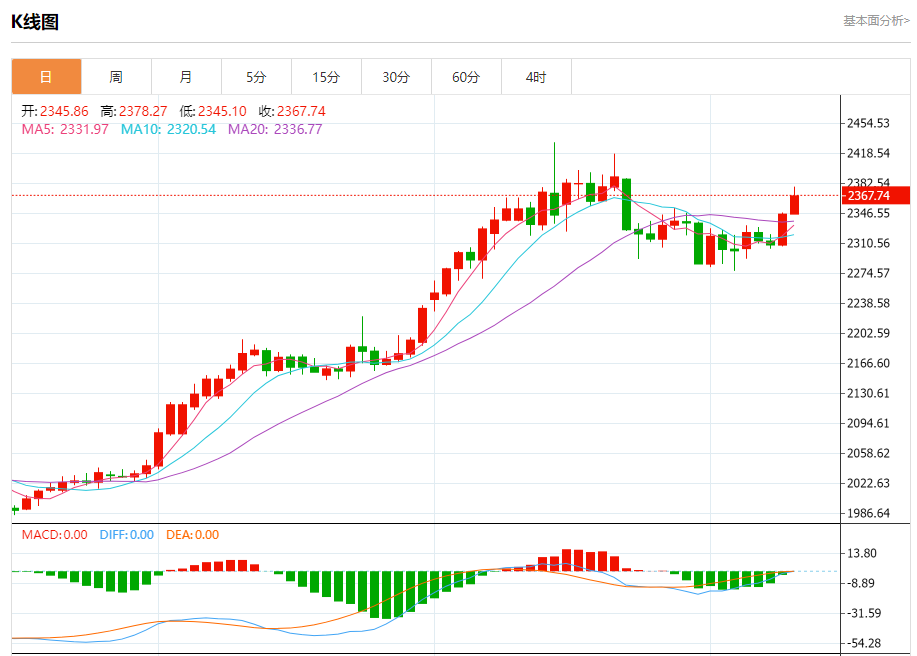Switch to the 月 monthly tab

[x=186, y=77]
